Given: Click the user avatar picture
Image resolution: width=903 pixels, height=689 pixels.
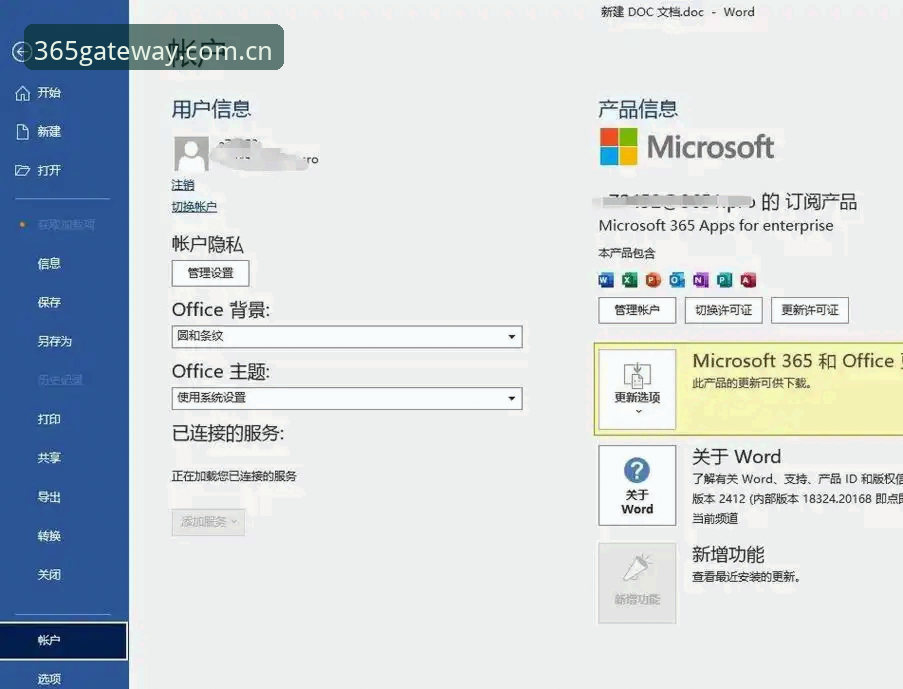Looking at the screenshot, I should click(x=191, y=154).
